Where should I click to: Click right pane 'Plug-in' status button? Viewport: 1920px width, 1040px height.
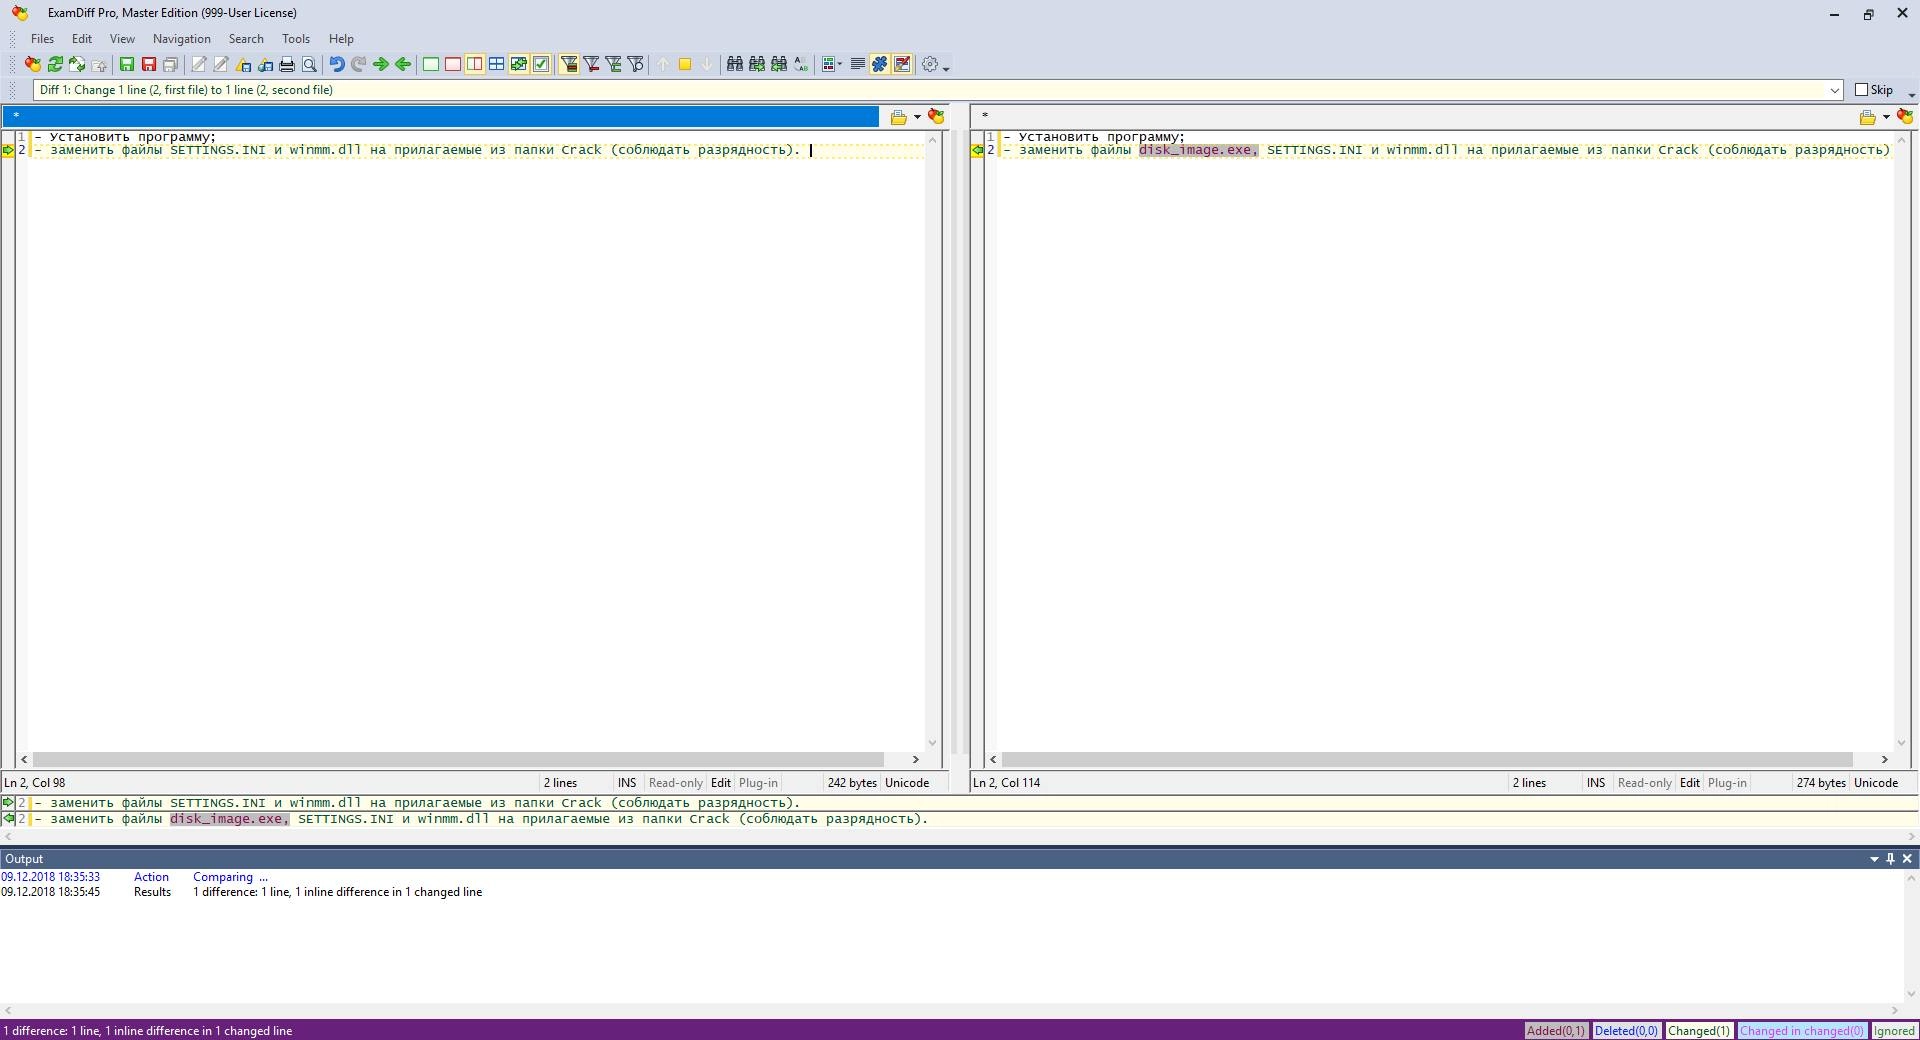coord(1726,783)
